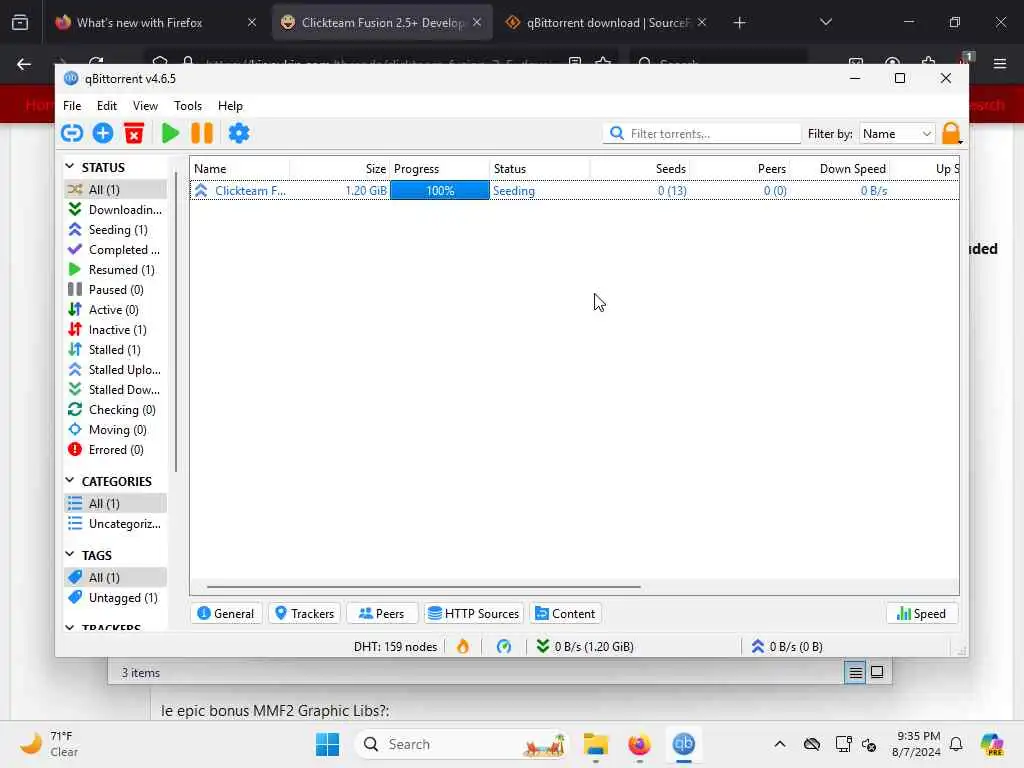Click the orange lock UI icon
Viewport: 1024px width, 768px height.
[951, 133]
